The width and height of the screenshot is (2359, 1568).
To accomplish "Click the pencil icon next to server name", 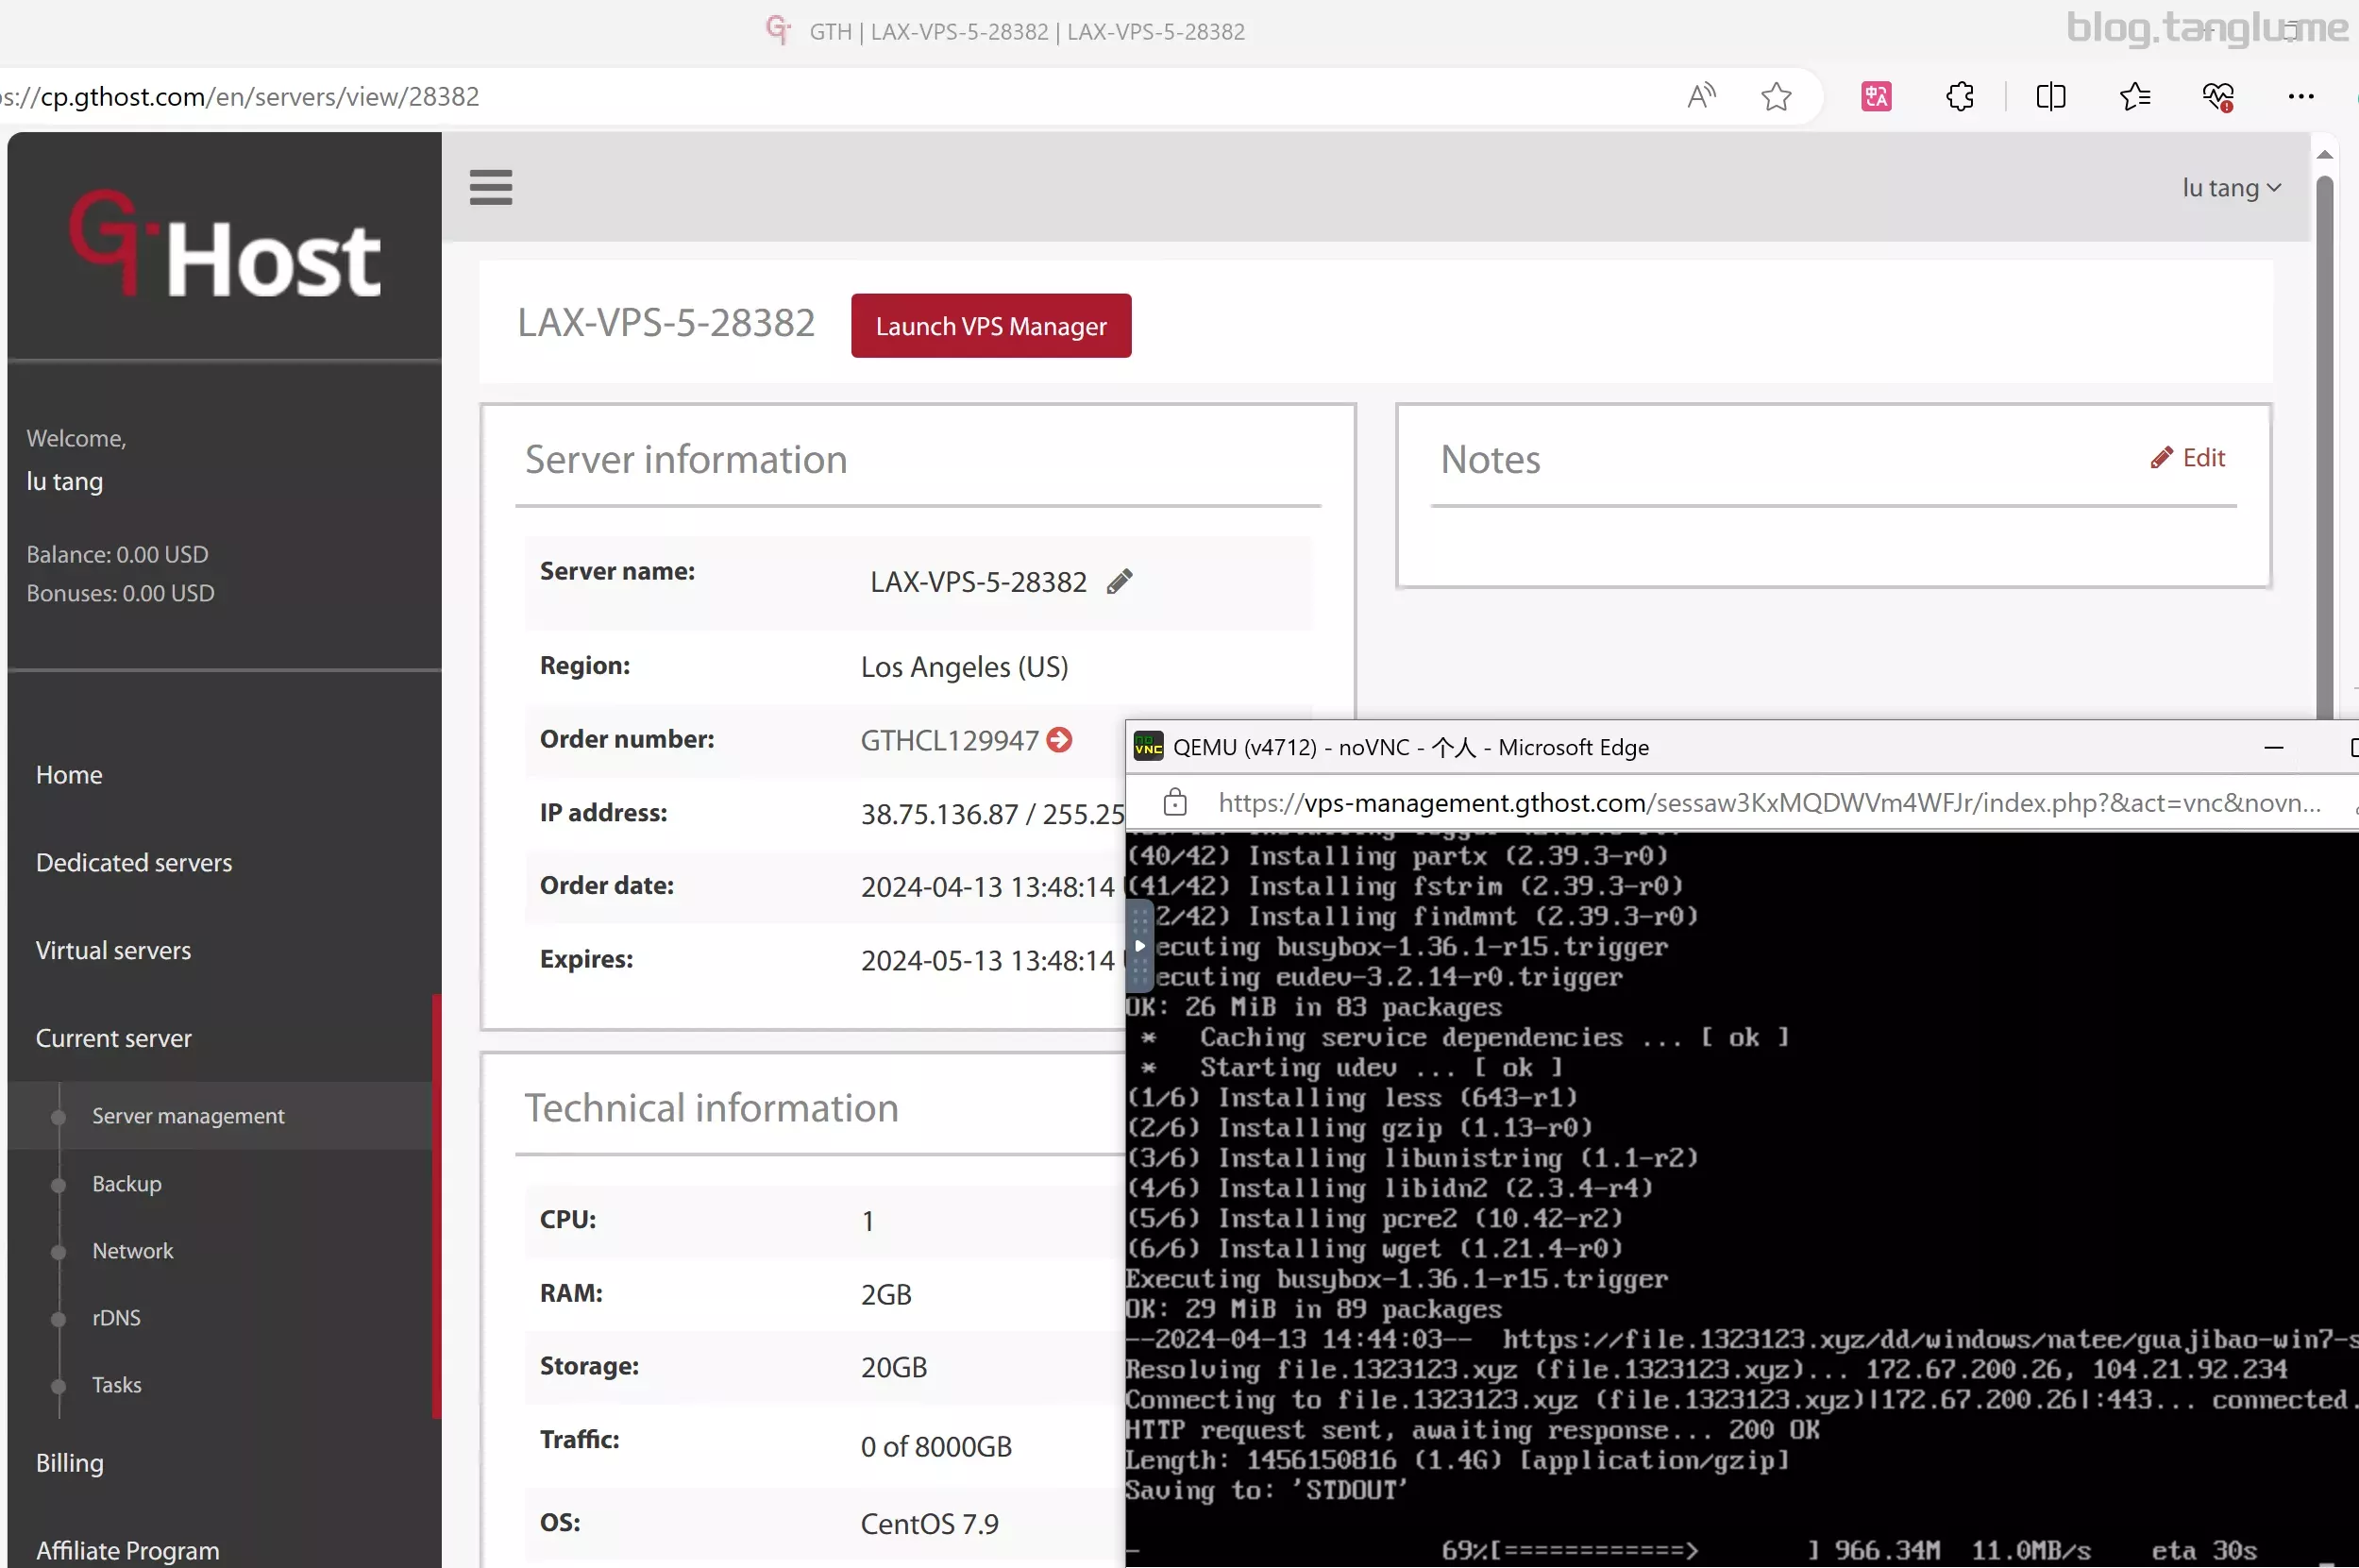I will click(x=1119, y=581).
